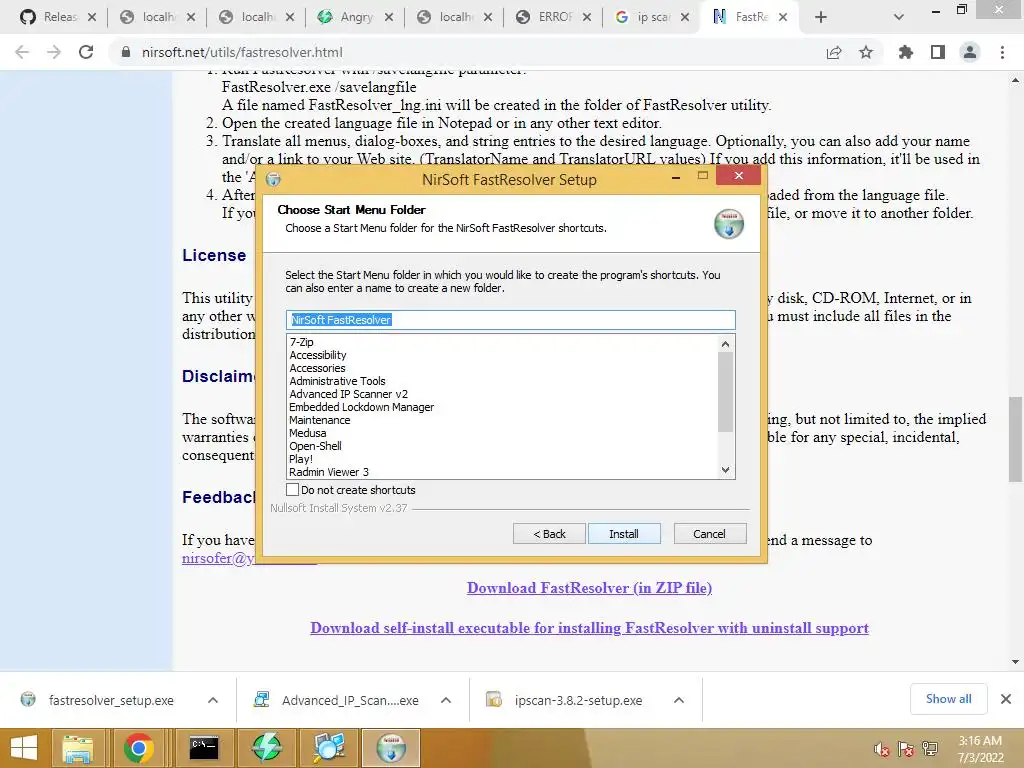
Task: Open File Explorer from the taskbar
Action: pyautogui.click(x=77, y=748)
